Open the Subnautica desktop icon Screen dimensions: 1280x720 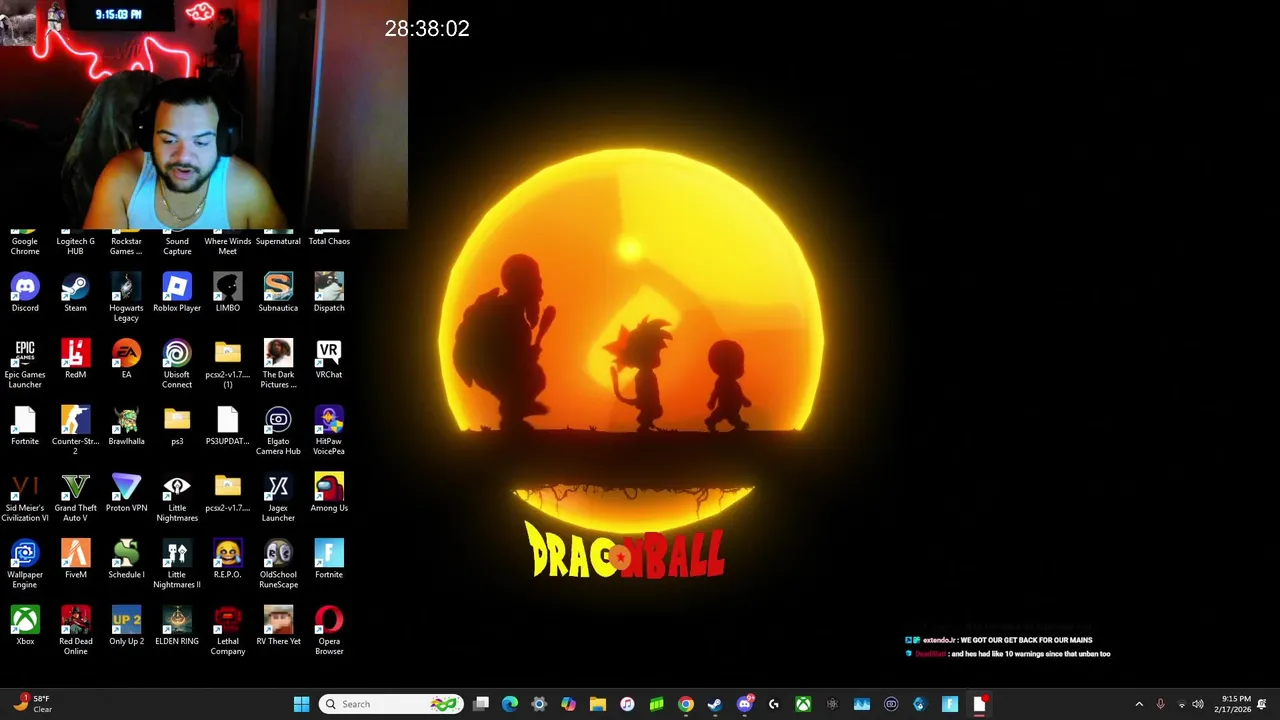[278, 293]
